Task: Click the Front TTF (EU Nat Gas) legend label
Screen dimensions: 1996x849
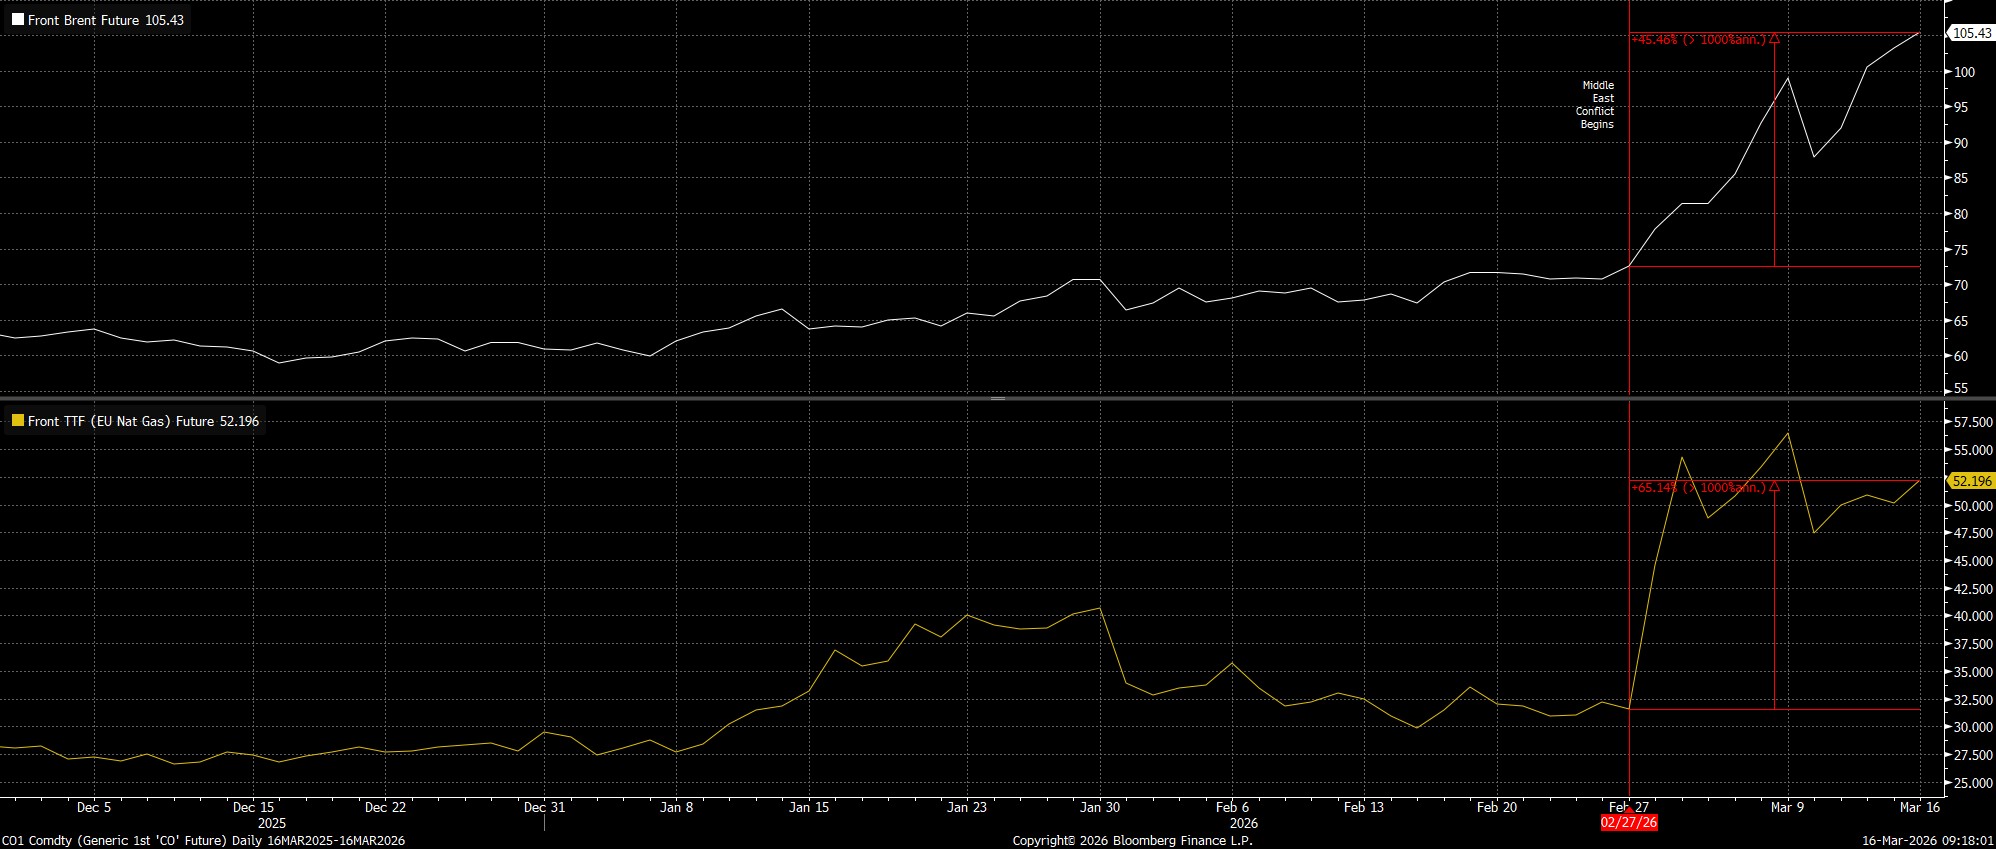Action: click(143, 421)
